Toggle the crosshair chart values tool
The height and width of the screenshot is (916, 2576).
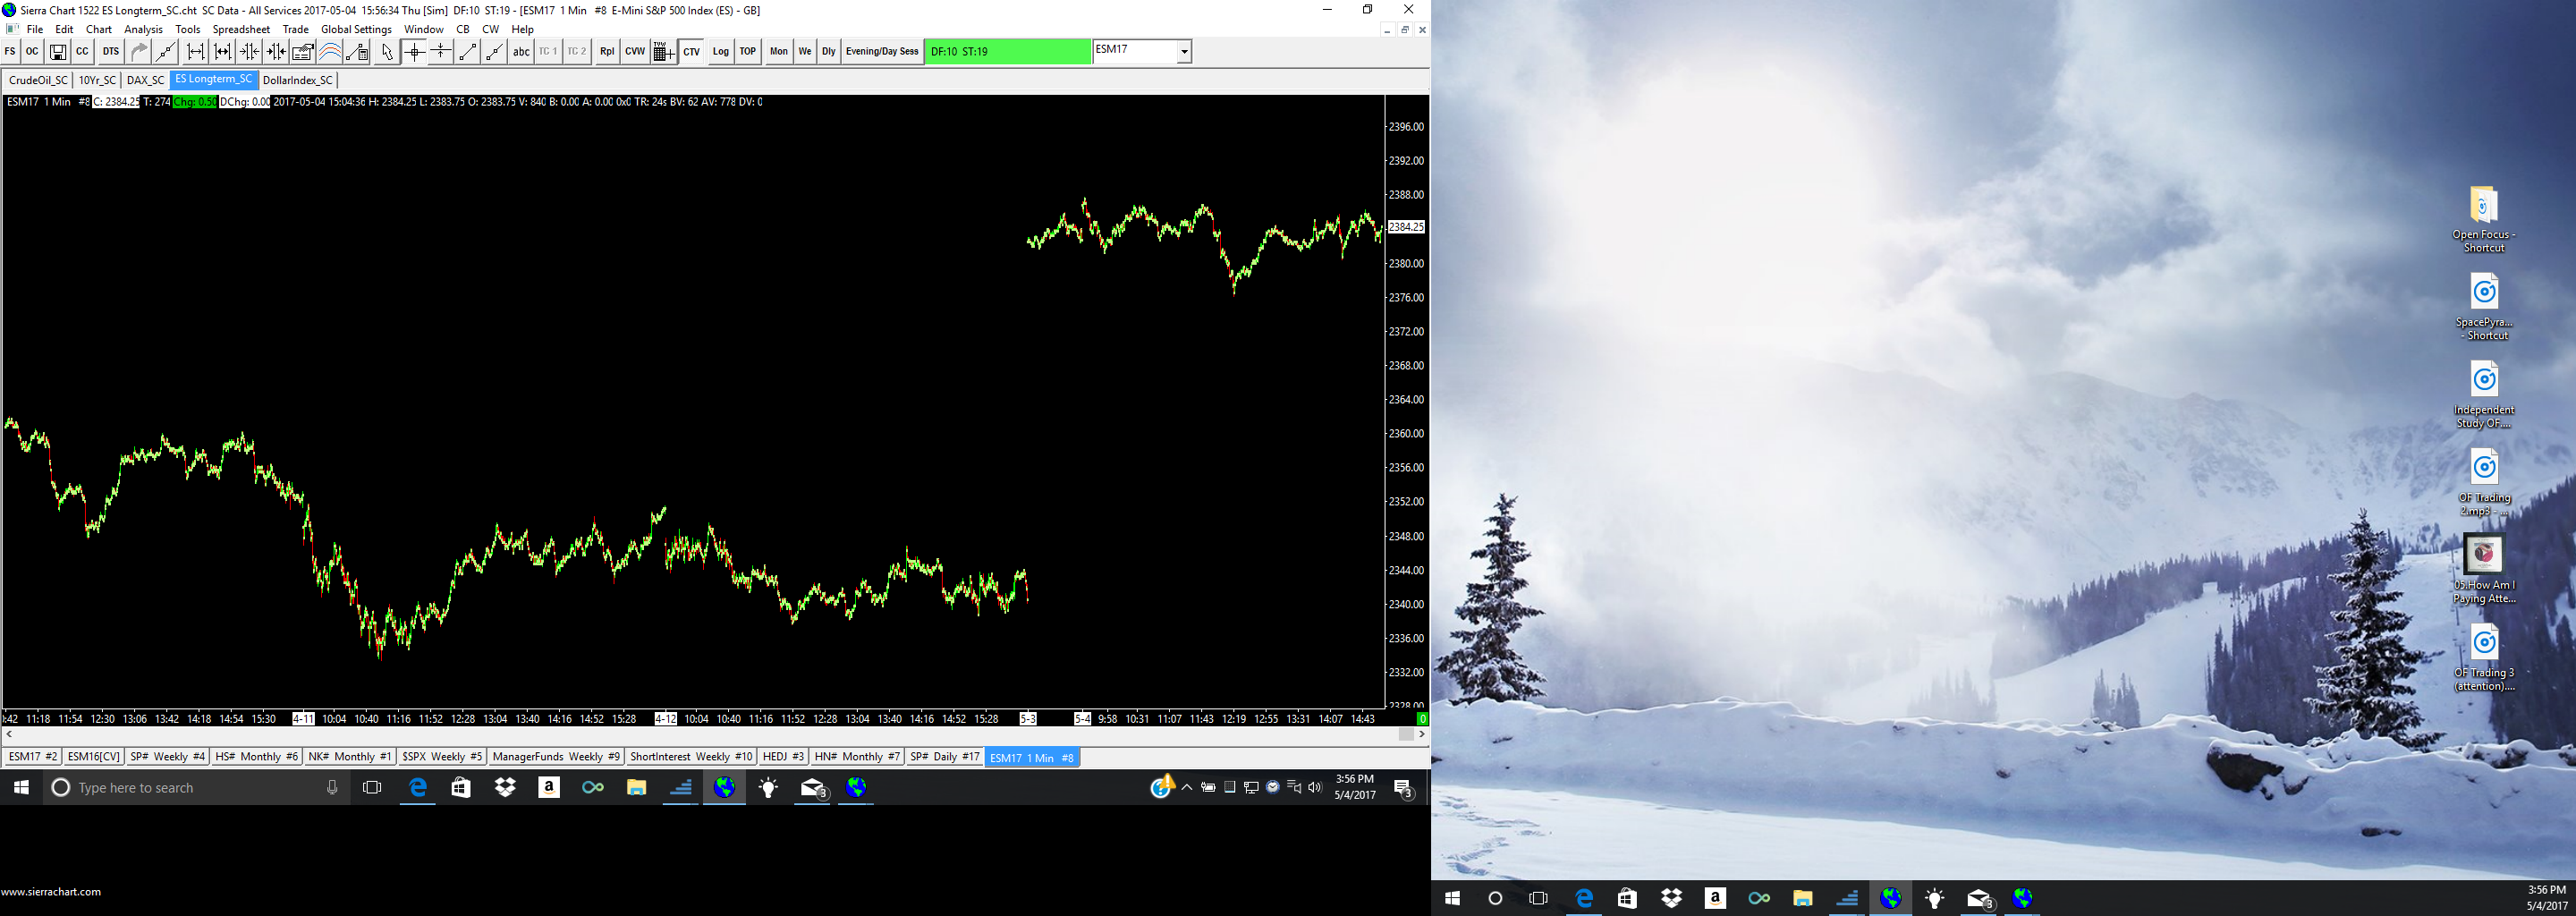(x=414, y=52)
